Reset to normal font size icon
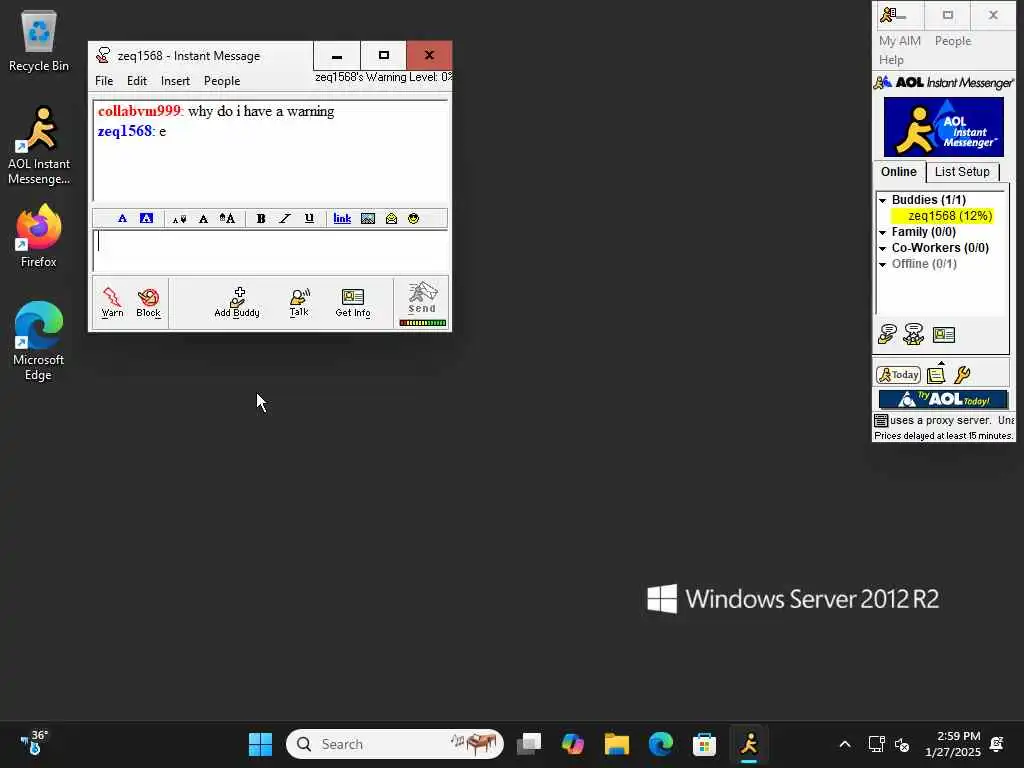This screenshot has height=768, width=1024. pyautogui.click(x=203, y=219)
